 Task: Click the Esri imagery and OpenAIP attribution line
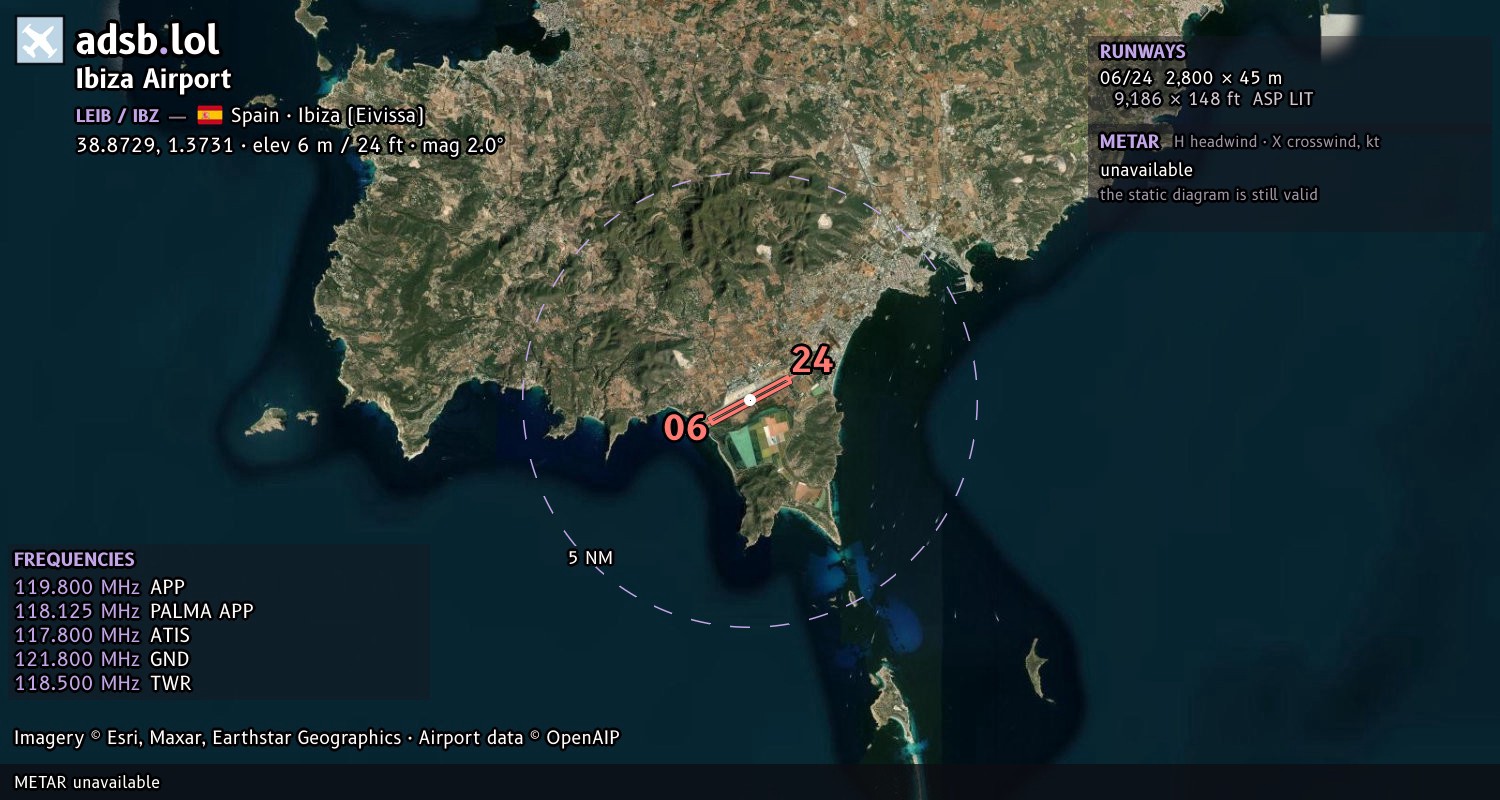317,738
